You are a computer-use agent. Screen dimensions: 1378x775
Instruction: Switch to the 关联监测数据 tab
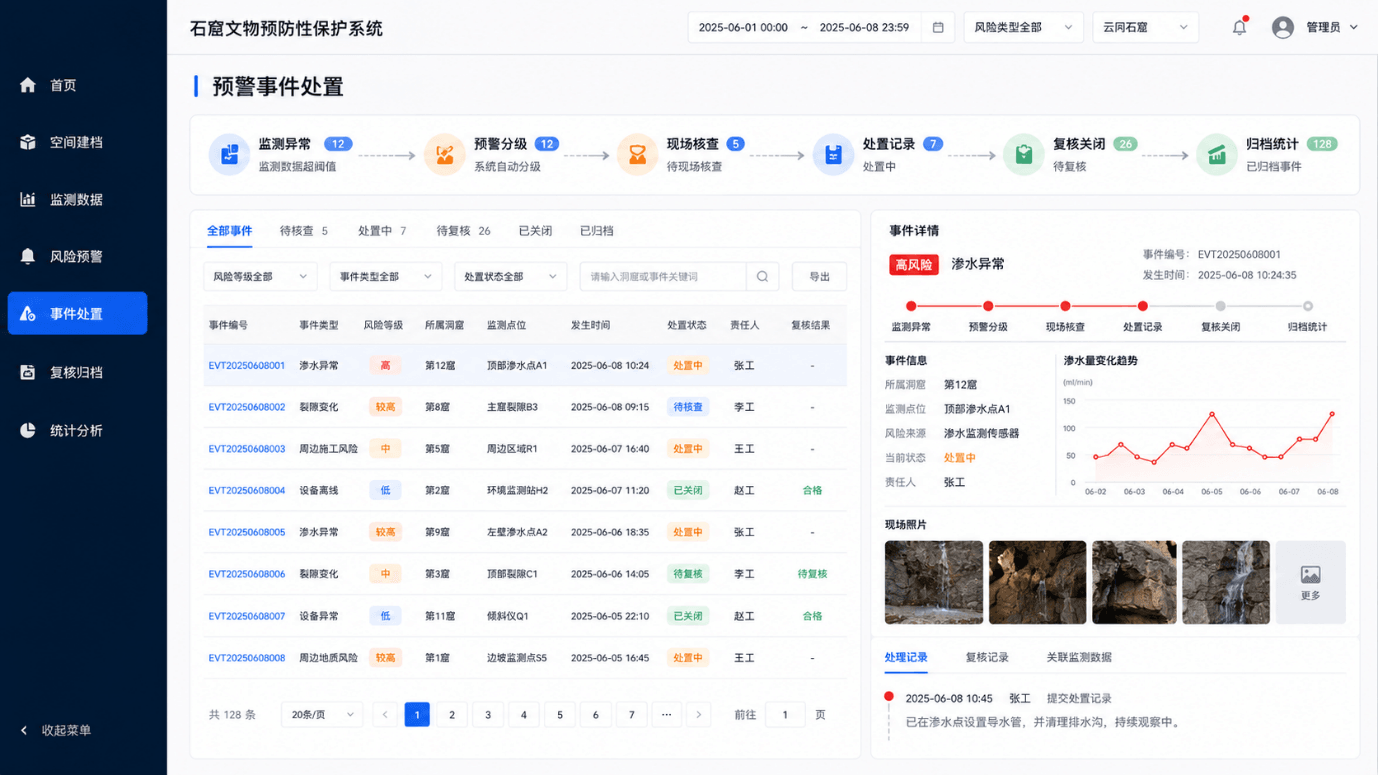click(x=1079, y=657)
